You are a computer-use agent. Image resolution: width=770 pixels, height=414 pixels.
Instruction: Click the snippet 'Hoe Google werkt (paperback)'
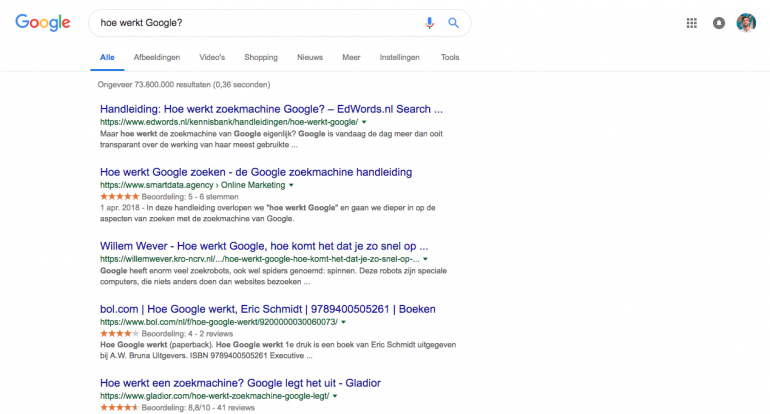click(x=278, y=350)
